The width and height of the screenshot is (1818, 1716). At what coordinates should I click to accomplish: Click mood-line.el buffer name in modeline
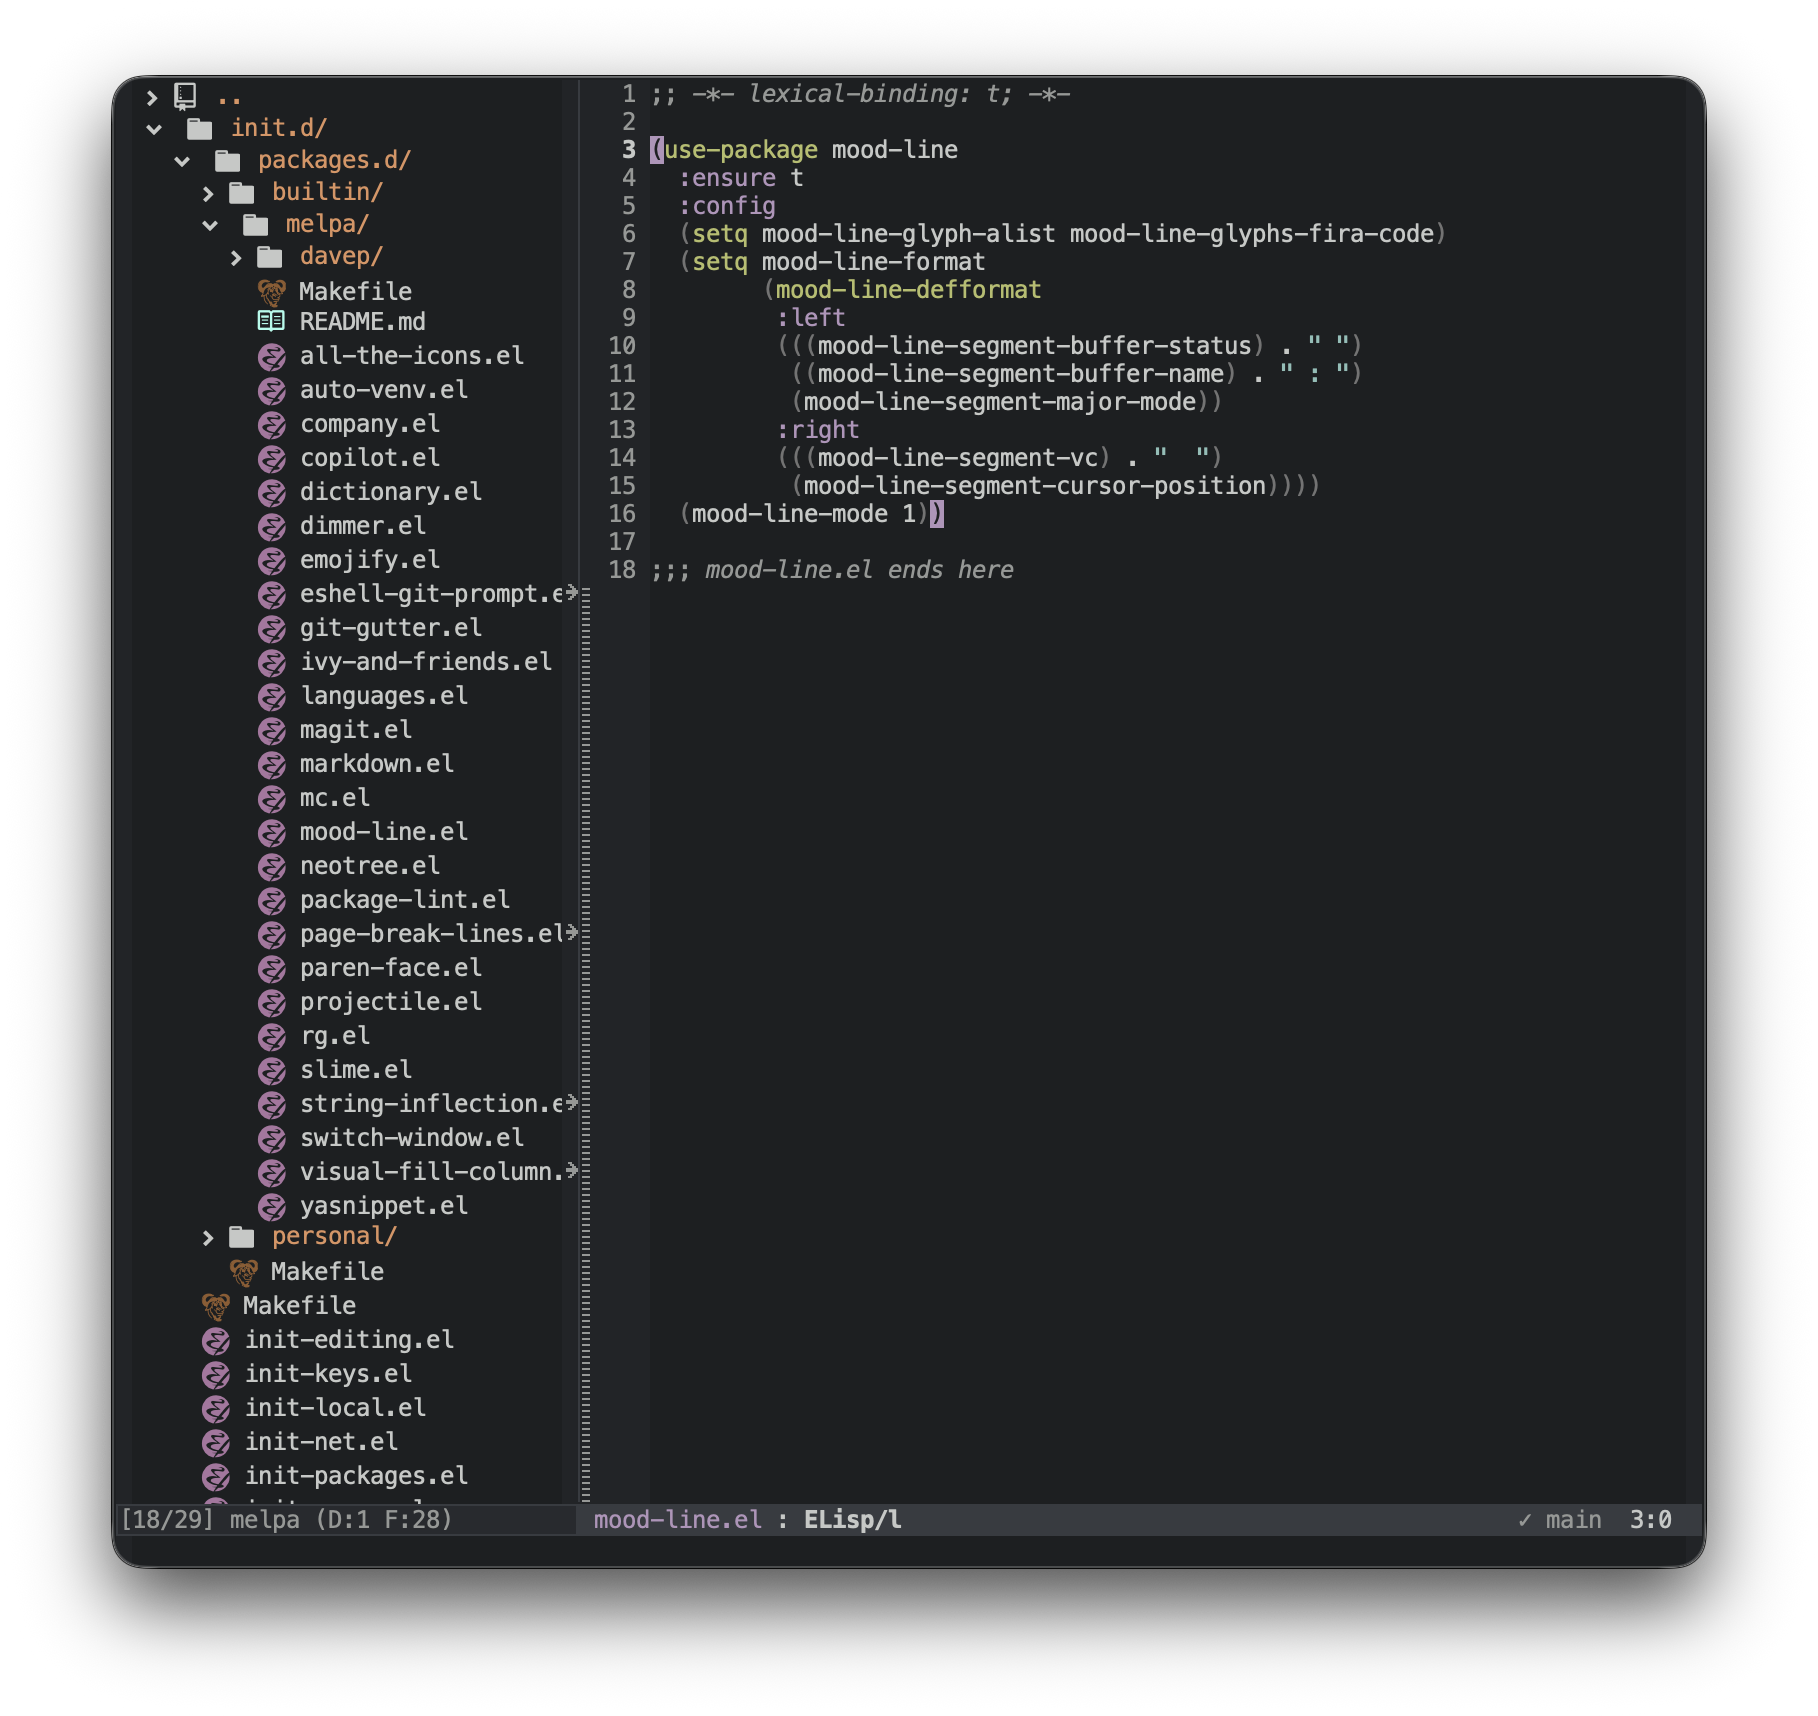tap(678, 1520)
